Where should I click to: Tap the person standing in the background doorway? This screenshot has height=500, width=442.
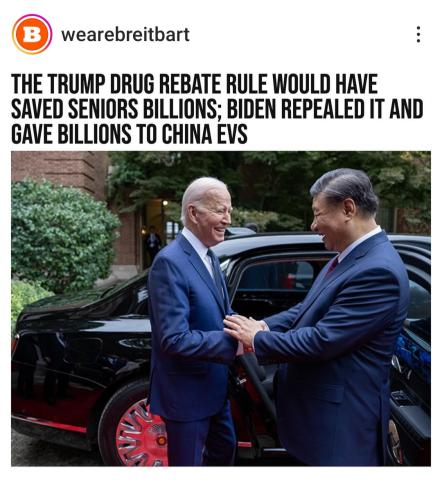[x=152, y=242]
